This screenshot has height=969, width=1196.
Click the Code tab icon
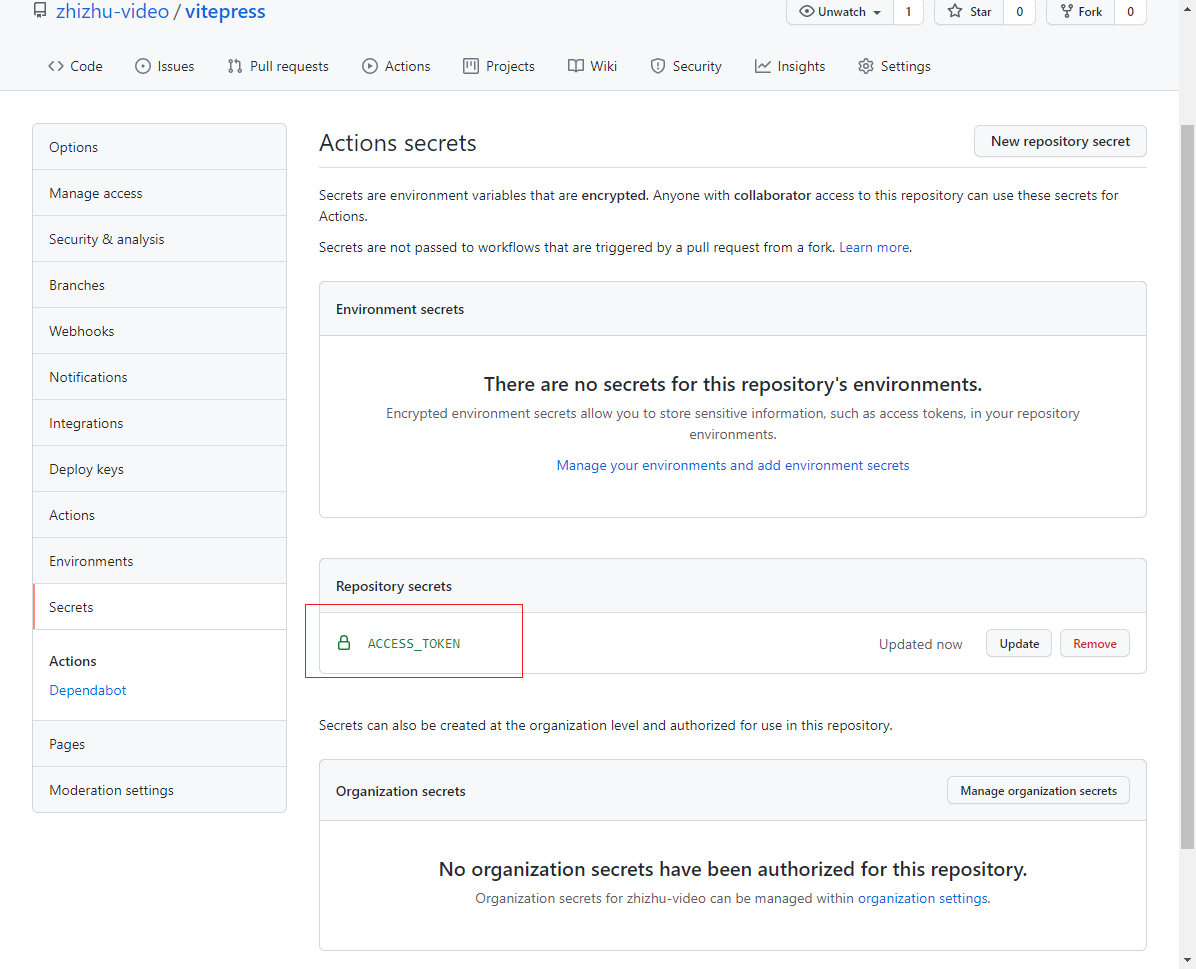click(x=56, y=66)
